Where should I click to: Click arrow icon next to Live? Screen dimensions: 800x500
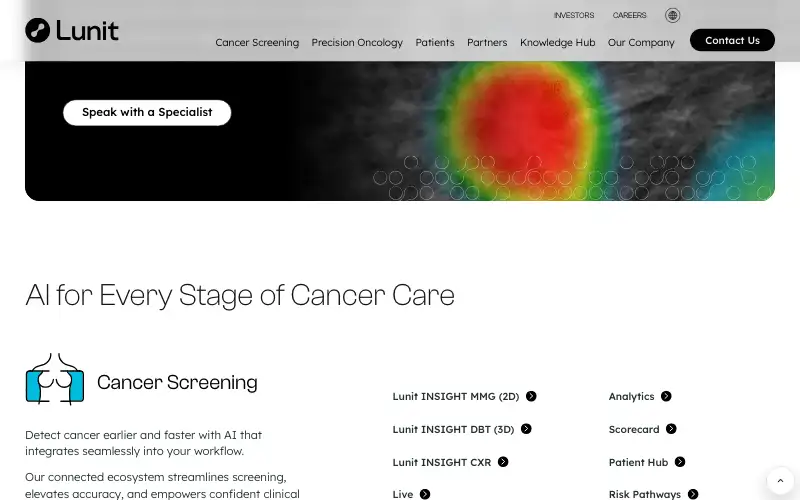[x=425, y=494]
